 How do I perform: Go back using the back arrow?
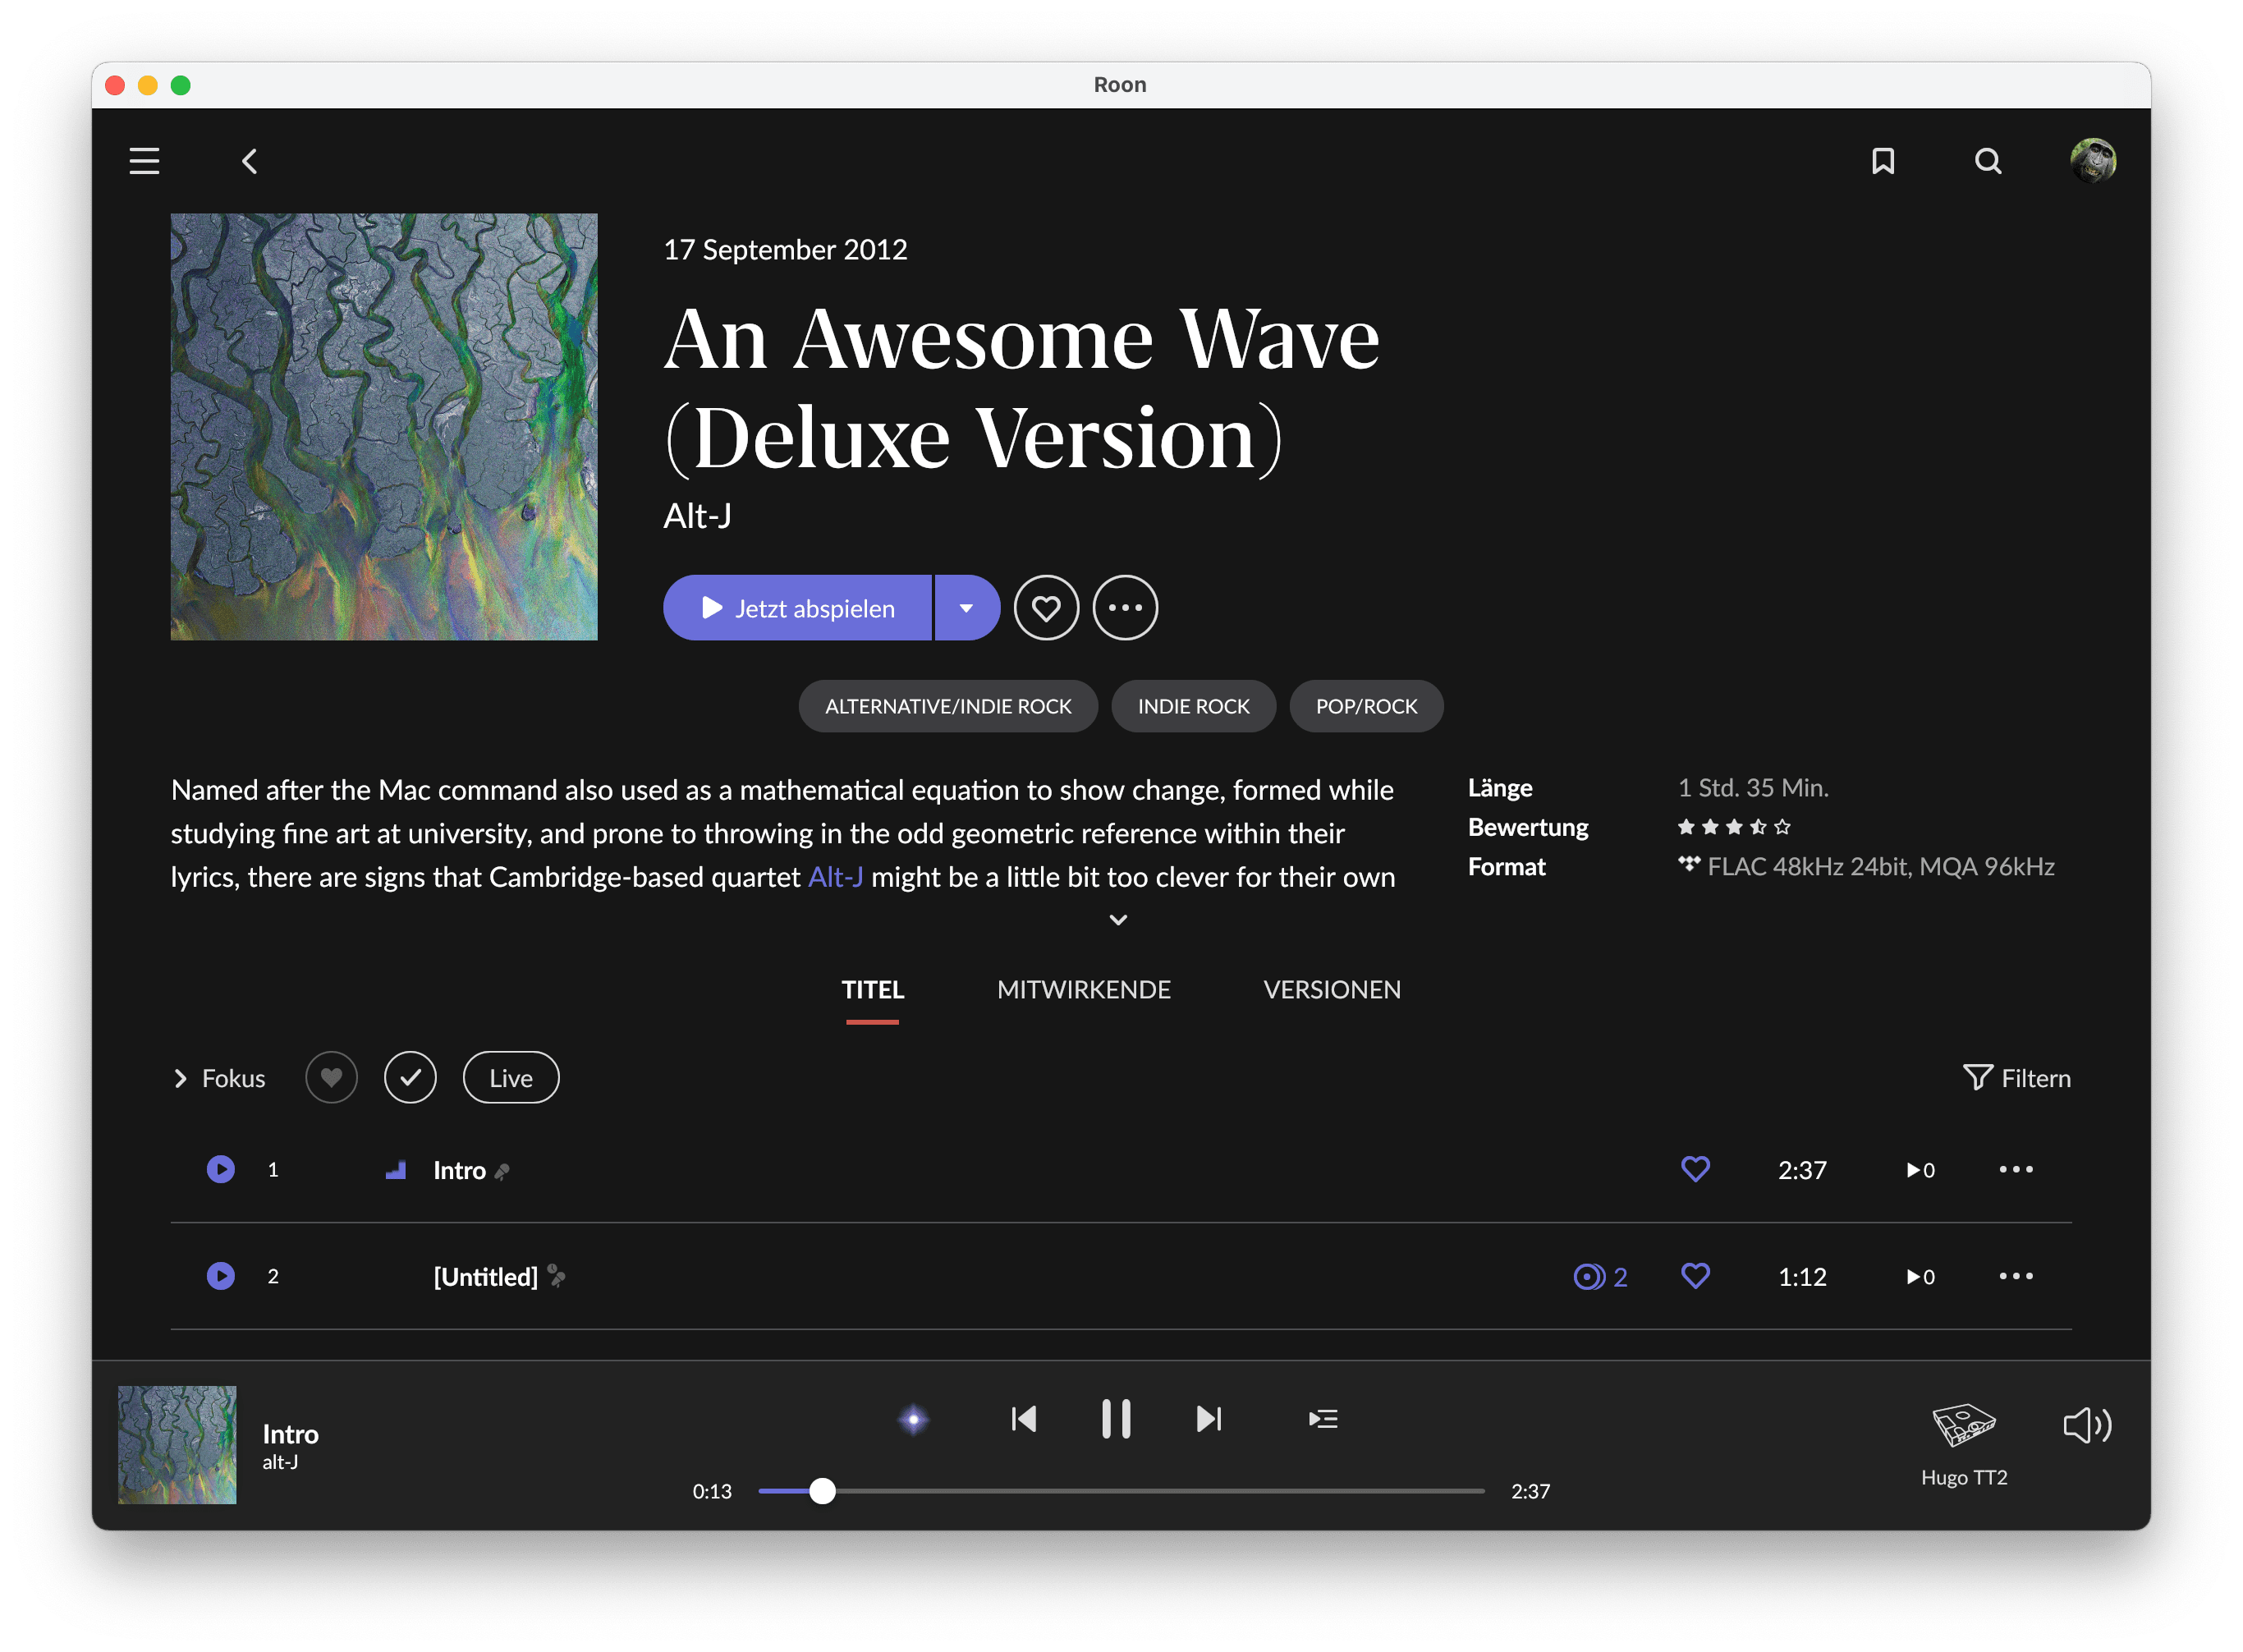[250, 161]
